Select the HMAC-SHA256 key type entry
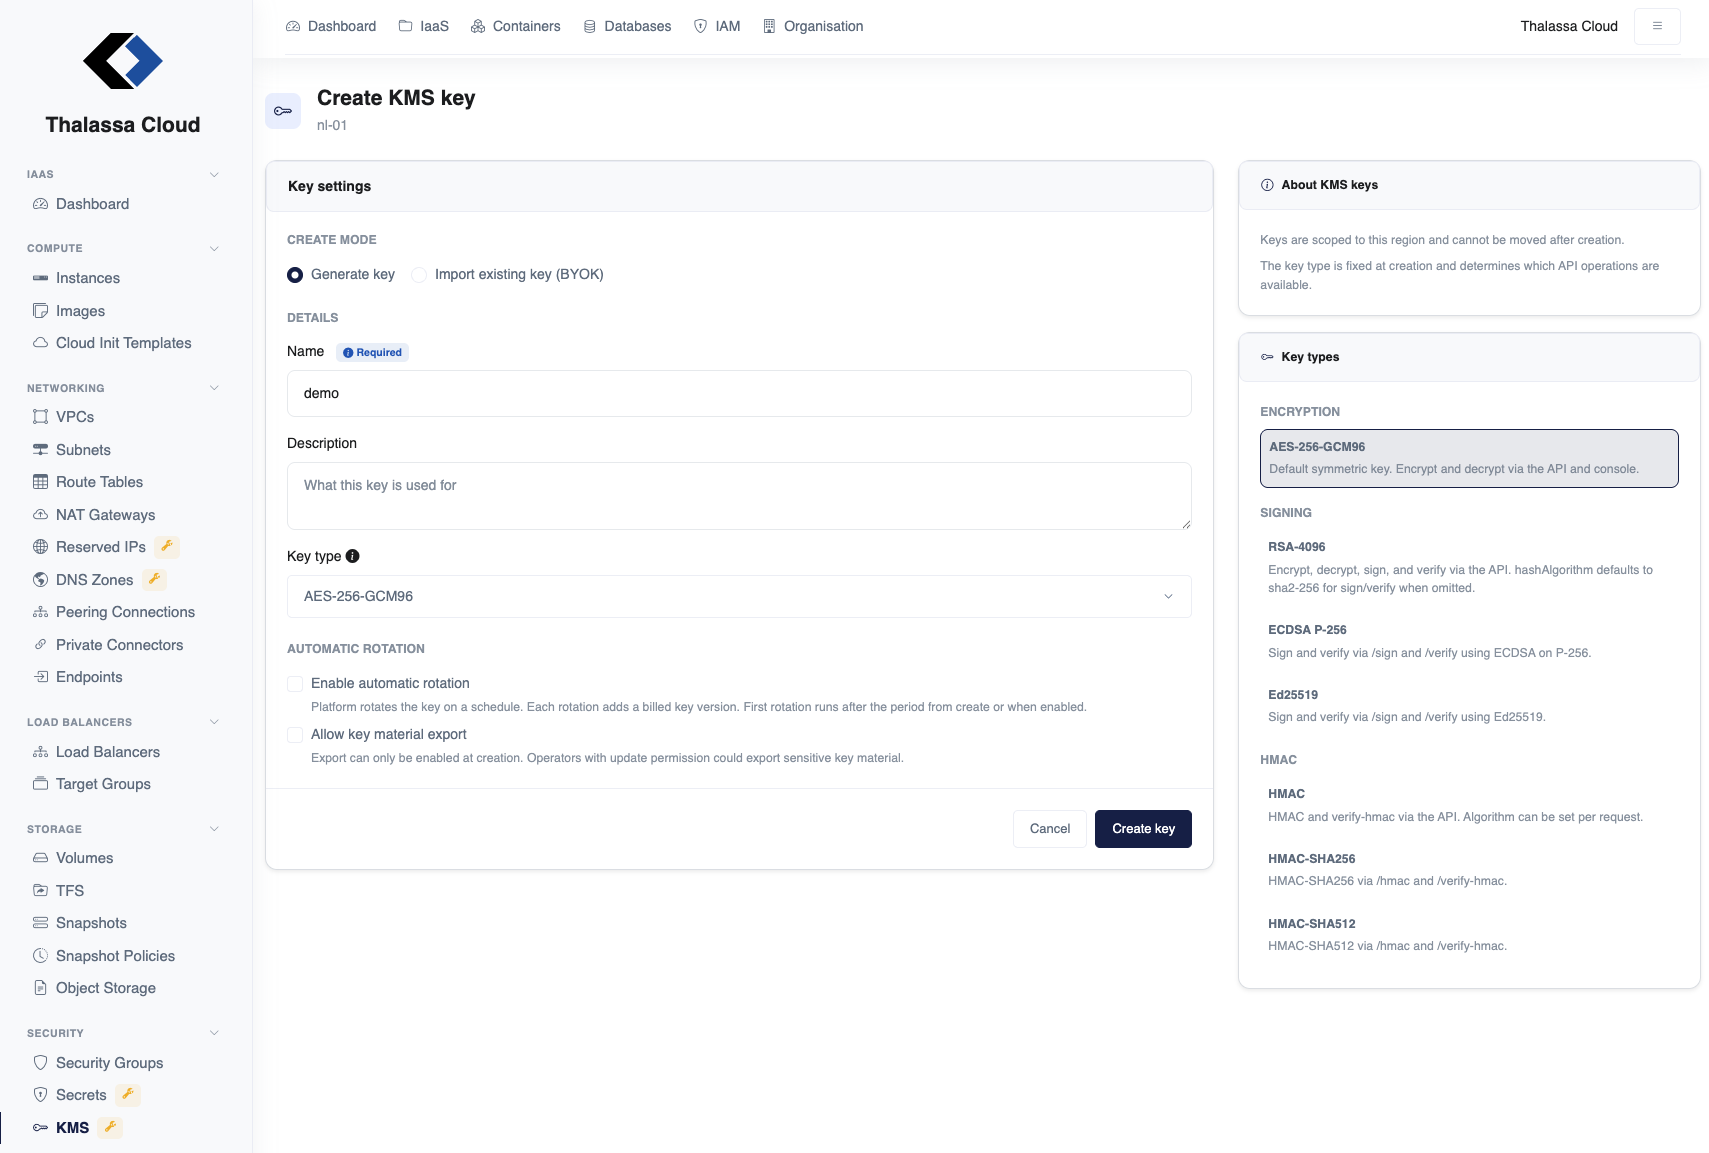Screen dimensions: 1709x1153 [x=1469, y=870]
